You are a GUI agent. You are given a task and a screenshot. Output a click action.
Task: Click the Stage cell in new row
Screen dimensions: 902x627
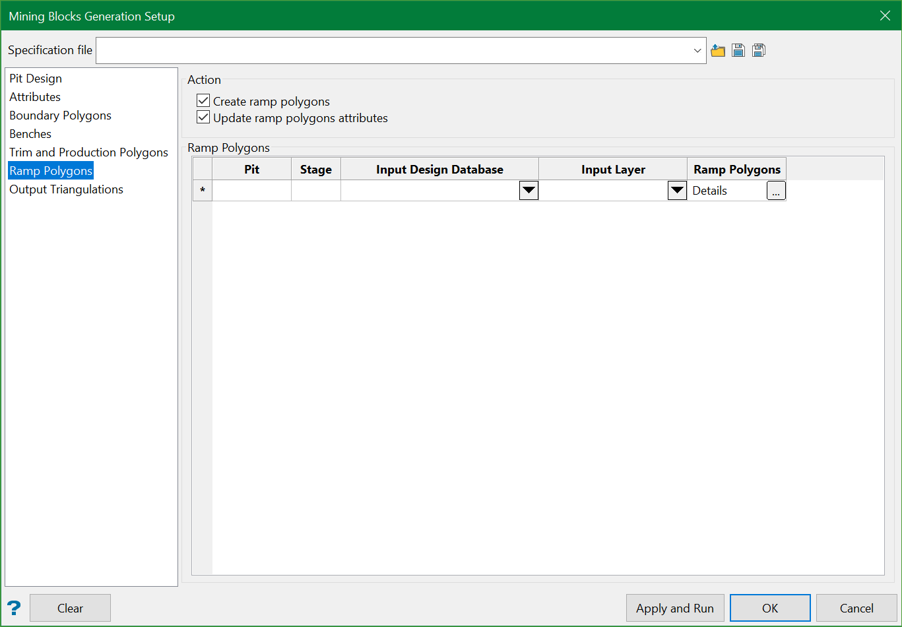pyautogui.click(x=316, y=191)
